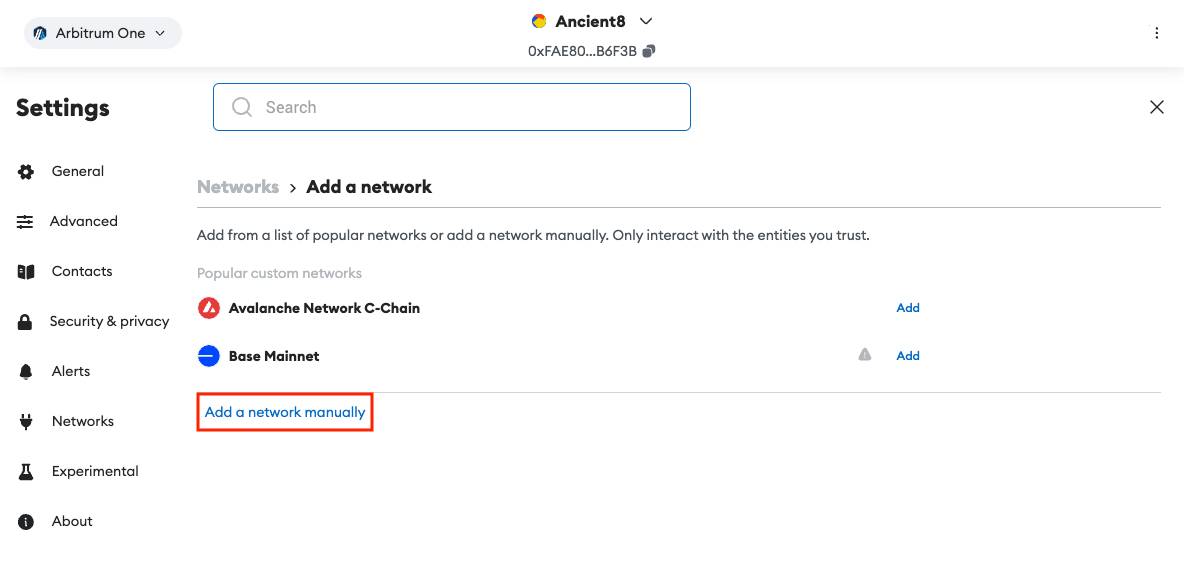Click the Security & privacy lock icon
1184x561 pixels.
[25, 322]
